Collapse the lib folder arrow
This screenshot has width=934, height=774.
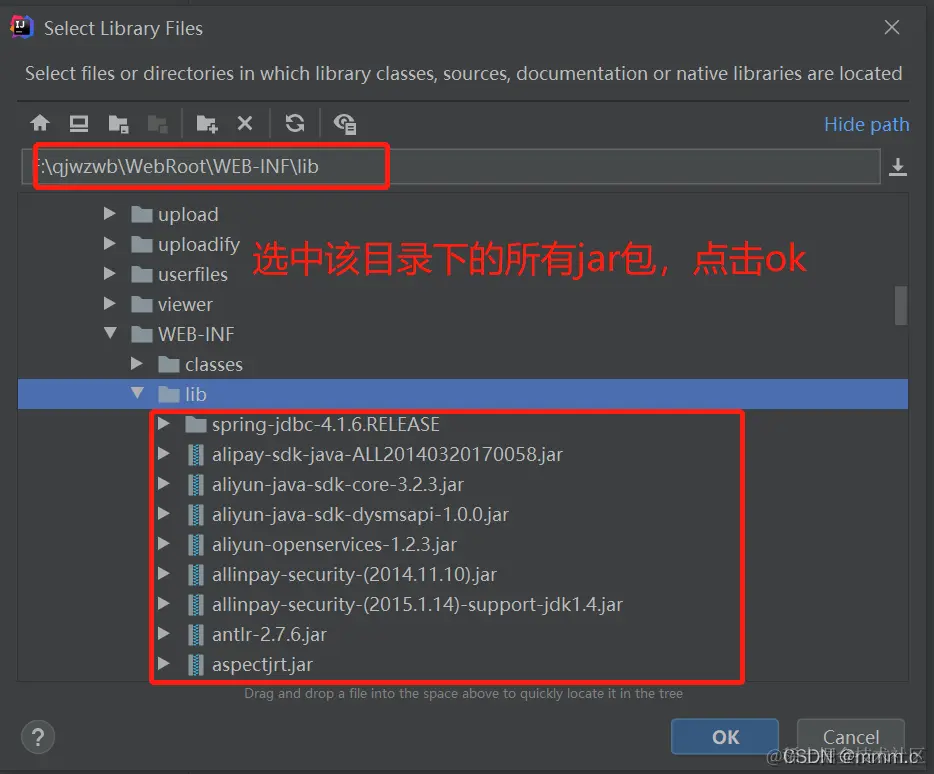pos(138,393)
